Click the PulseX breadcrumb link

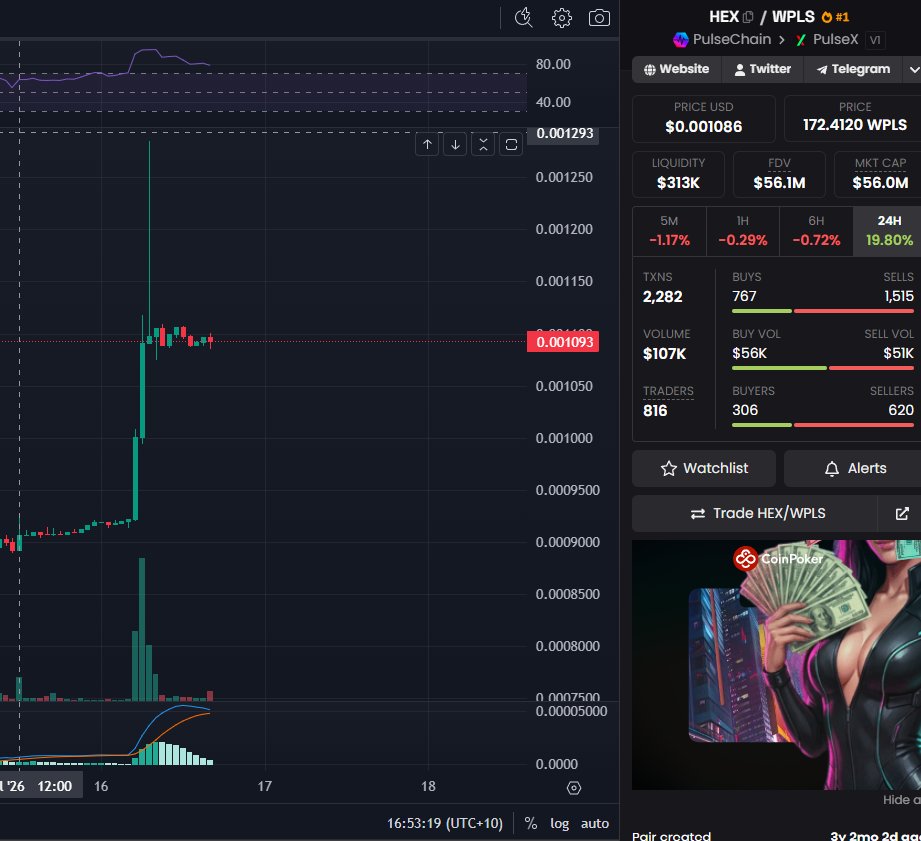click(x=835, y=39)
